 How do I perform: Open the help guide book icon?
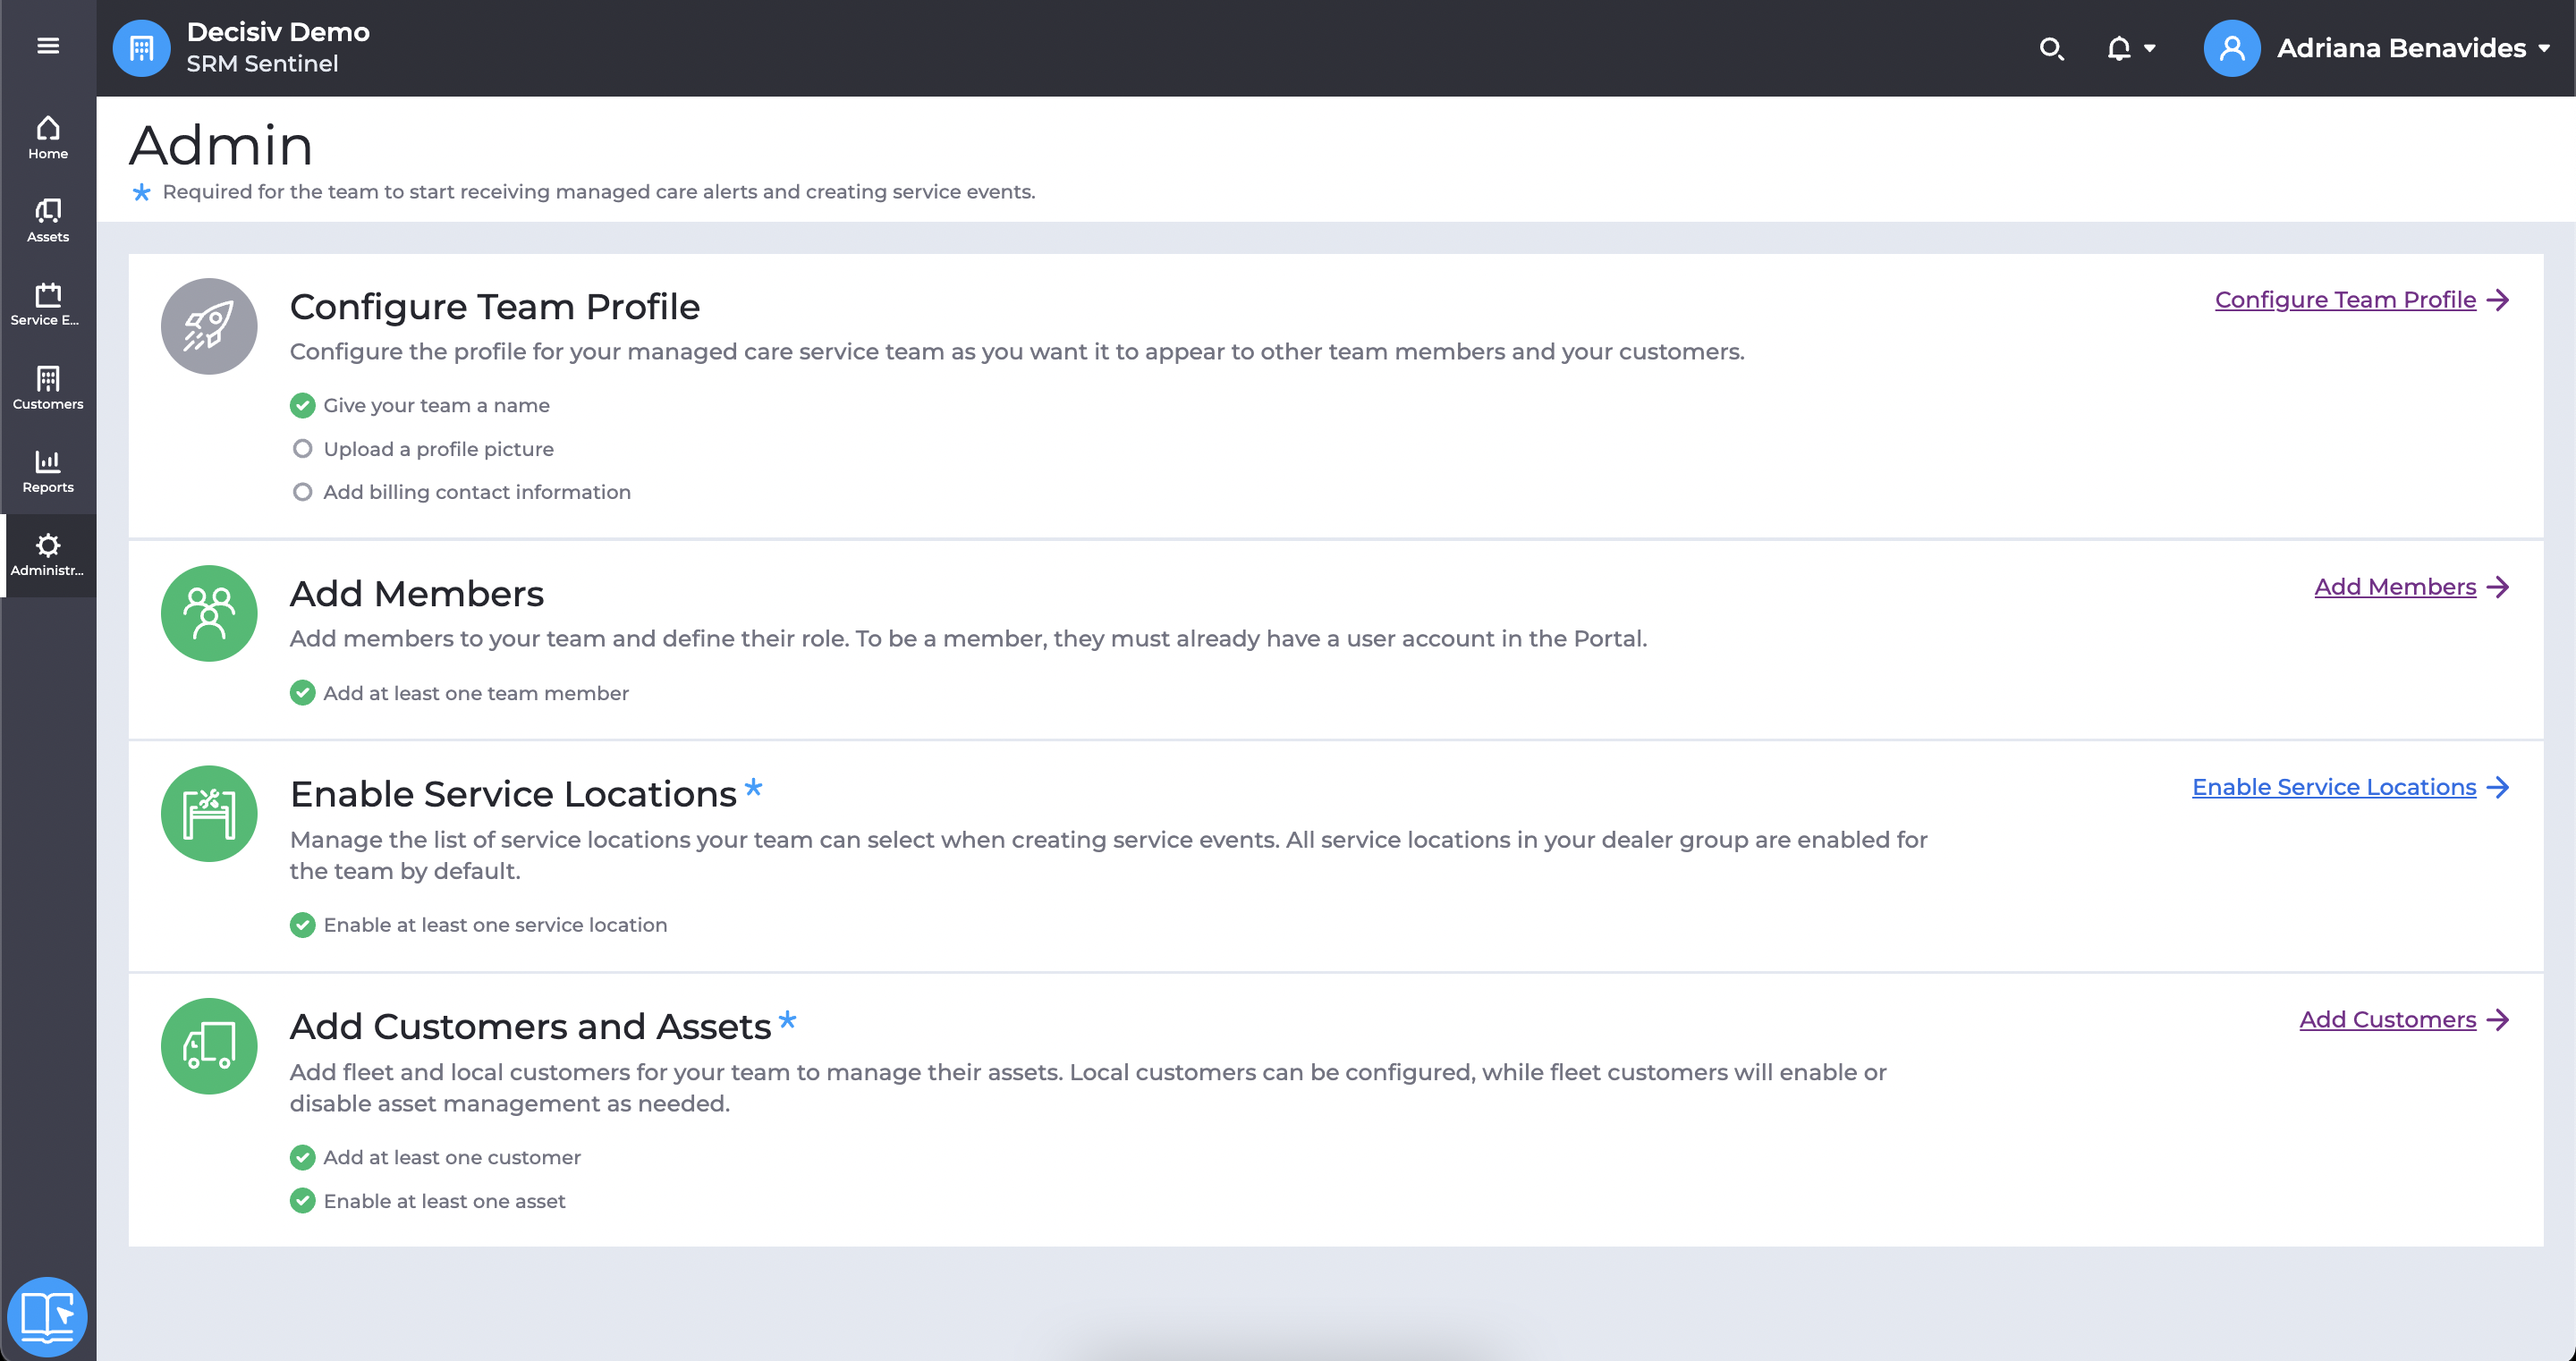[47, 1316]
